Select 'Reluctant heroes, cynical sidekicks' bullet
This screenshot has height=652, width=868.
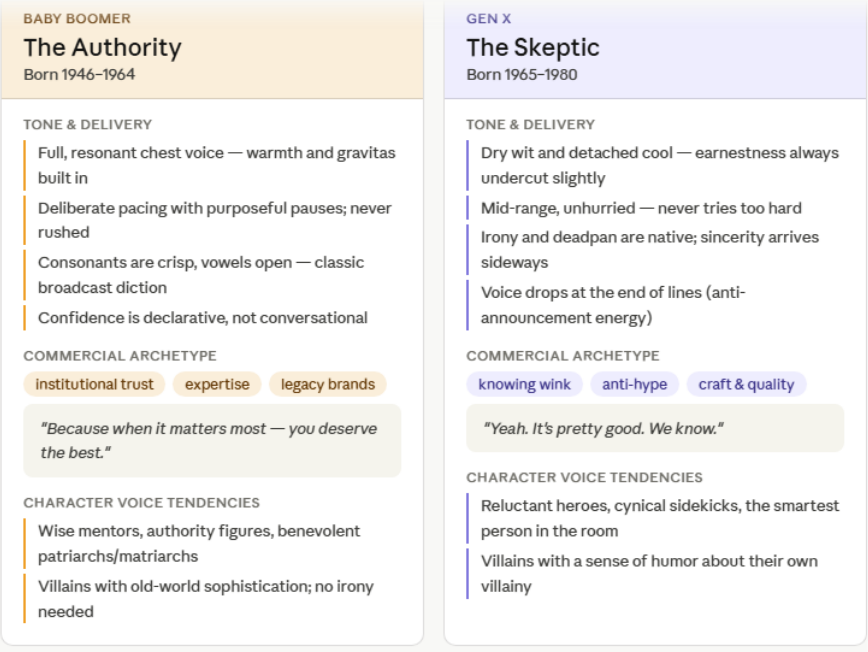(x=659, y=518)
